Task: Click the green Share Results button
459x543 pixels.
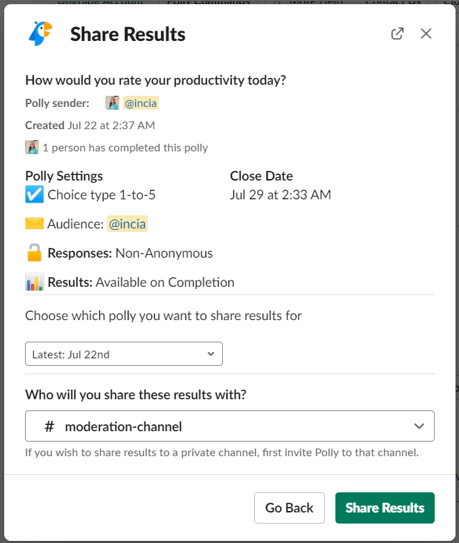Action: [385, 508]
